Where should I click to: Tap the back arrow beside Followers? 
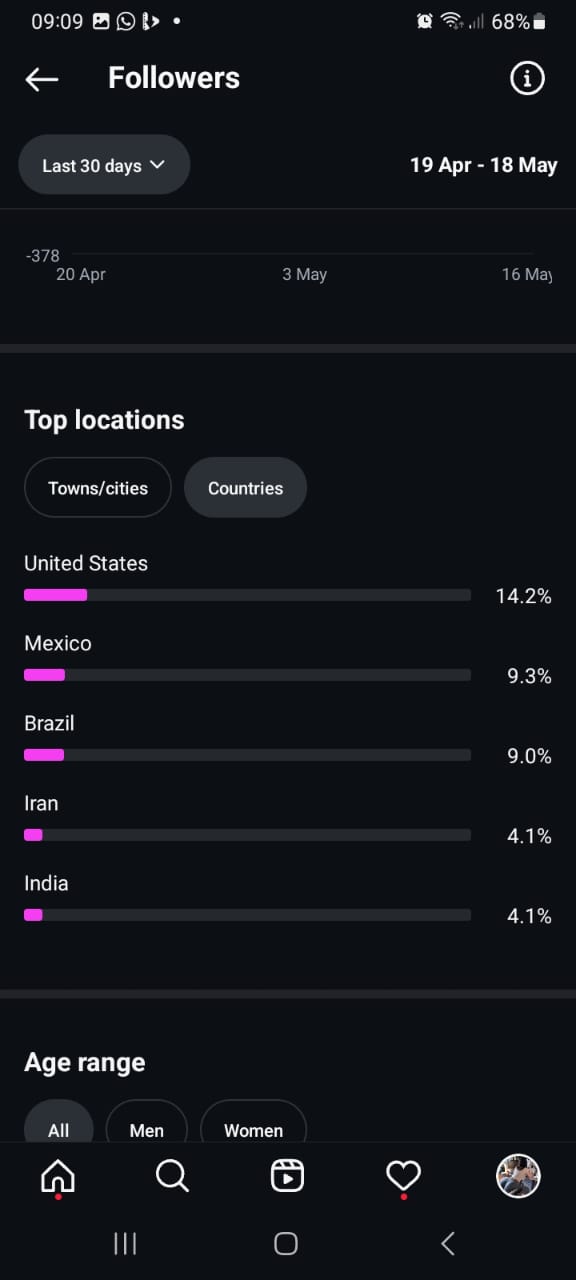[42, 79]
